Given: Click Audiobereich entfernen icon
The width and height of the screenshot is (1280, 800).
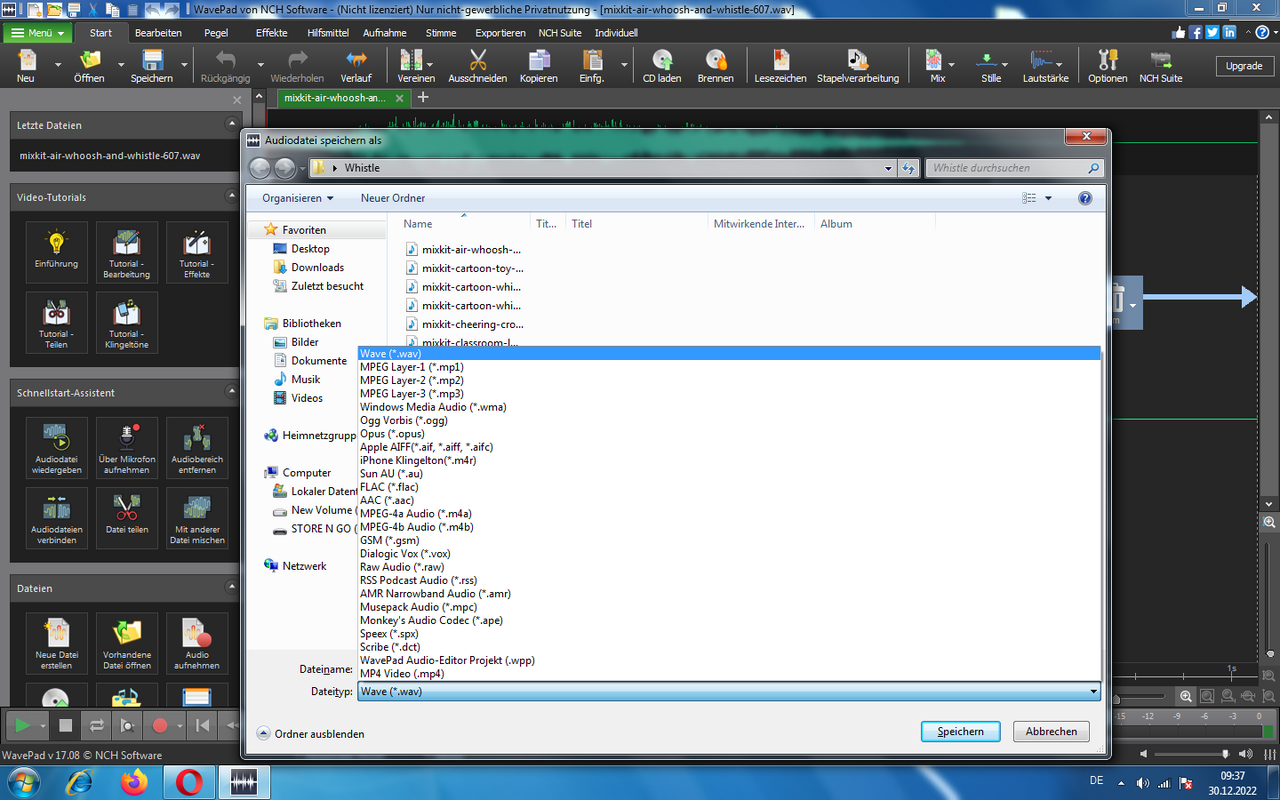Looking at the screenshot, I should pos(197,447).
